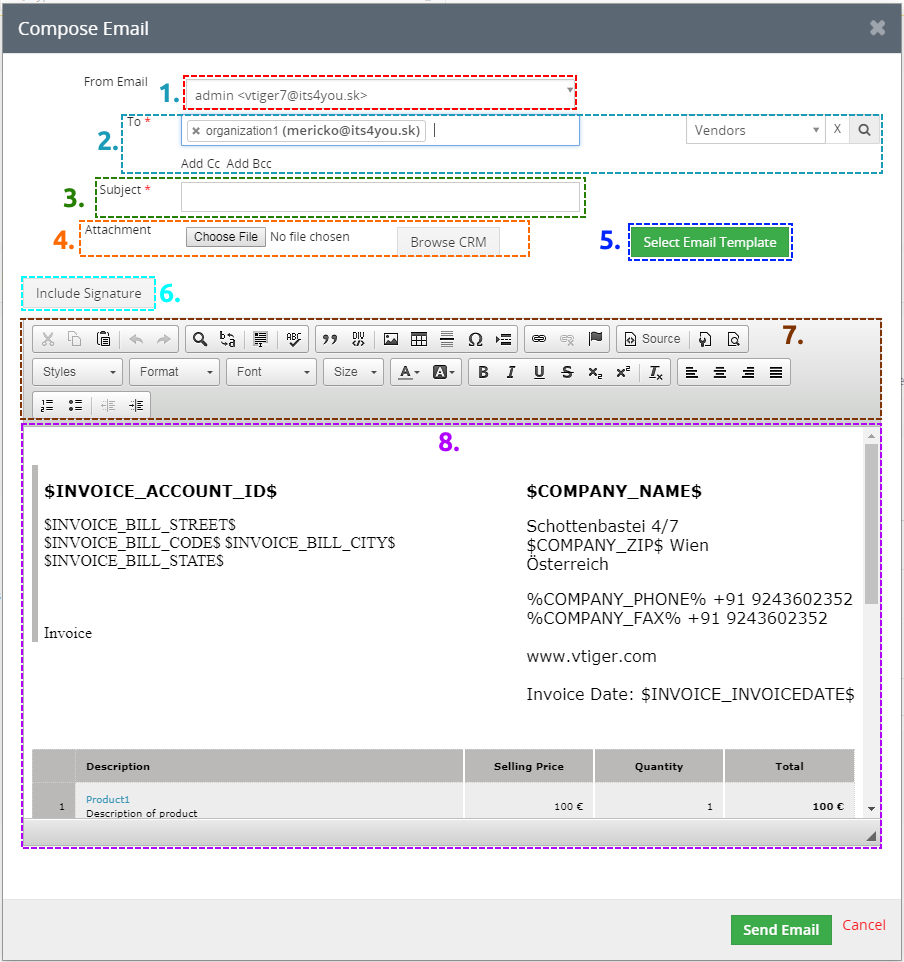Open the Font dropdown

click(x=271, y=372)
